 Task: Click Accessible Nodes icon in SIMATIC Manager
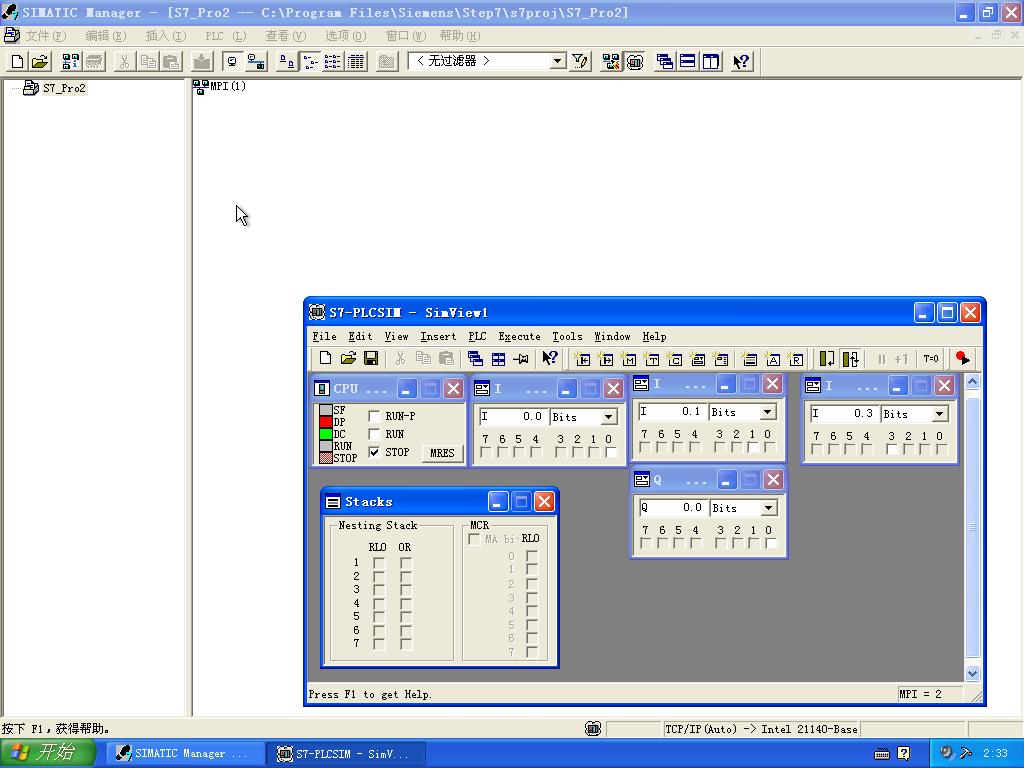[71, 61]
